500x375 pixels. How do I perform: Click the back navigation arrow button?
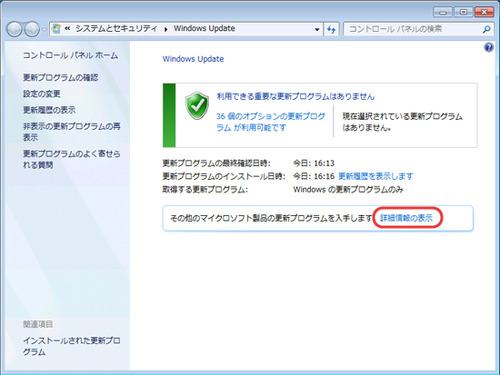15,29
